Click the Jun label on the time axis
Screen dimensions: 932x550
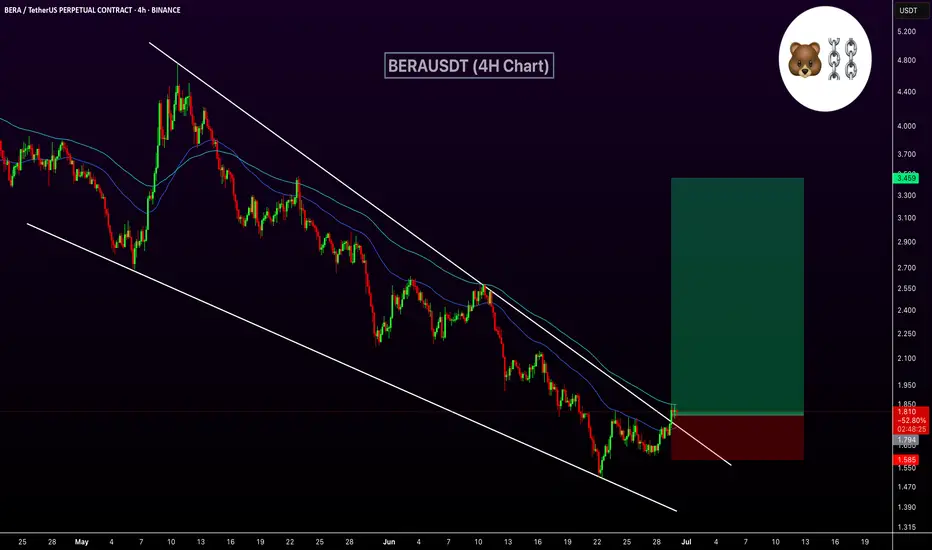389,542
